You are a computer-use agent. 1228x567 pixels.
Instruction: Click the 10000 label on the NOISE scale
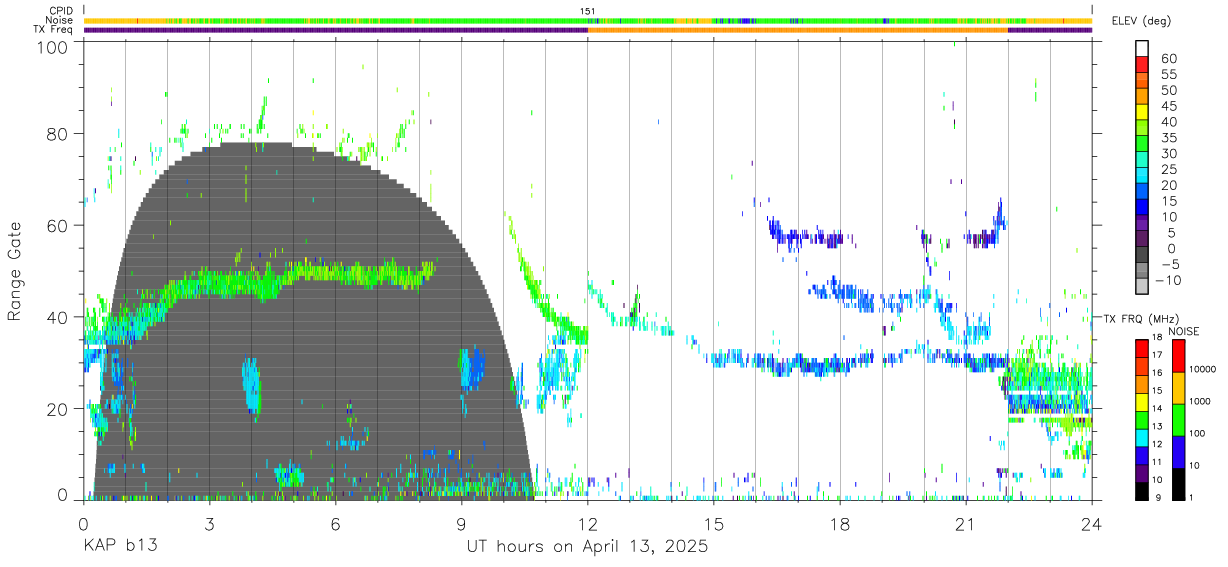pyautogui.click(x=1203, y=371)
